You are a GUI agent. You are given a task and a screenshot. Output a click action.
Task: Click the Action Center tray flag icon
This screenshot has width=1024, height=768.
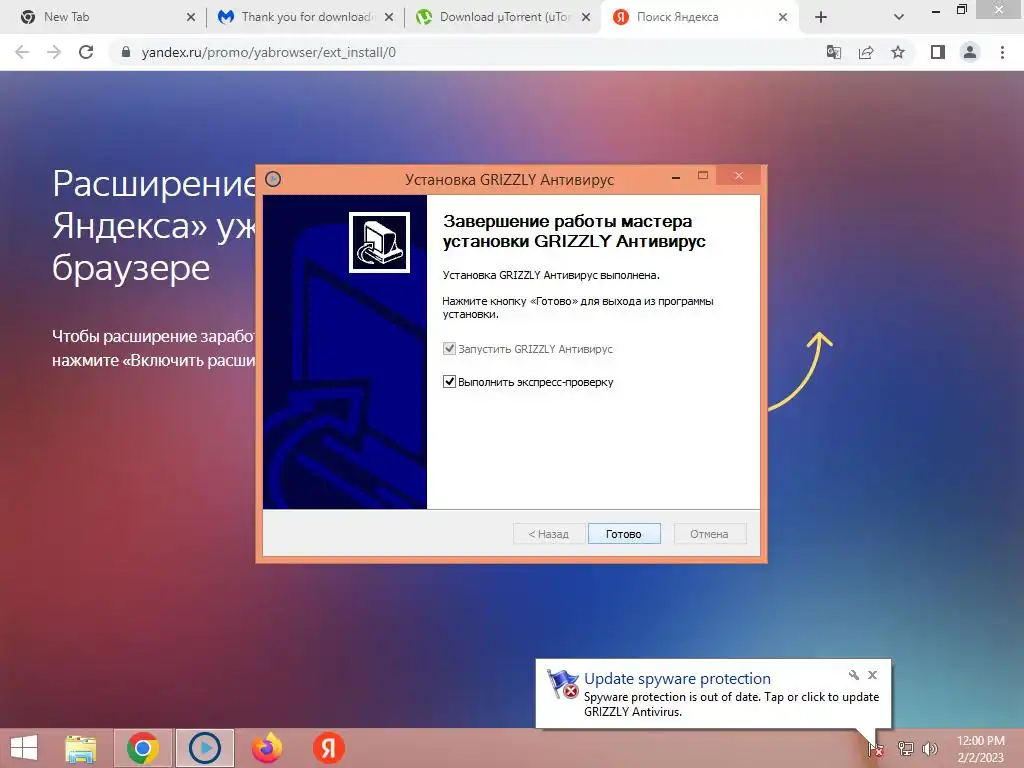click(876, 749)
